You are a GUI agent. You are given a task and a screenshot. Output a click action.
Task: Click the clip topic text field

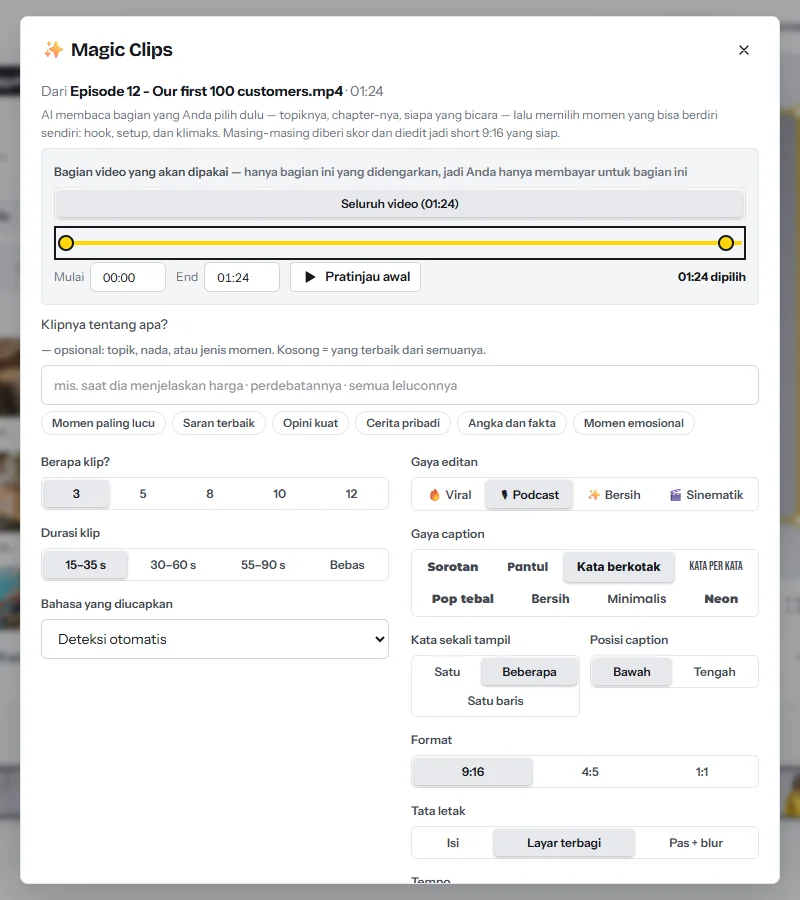coord(400,385)
